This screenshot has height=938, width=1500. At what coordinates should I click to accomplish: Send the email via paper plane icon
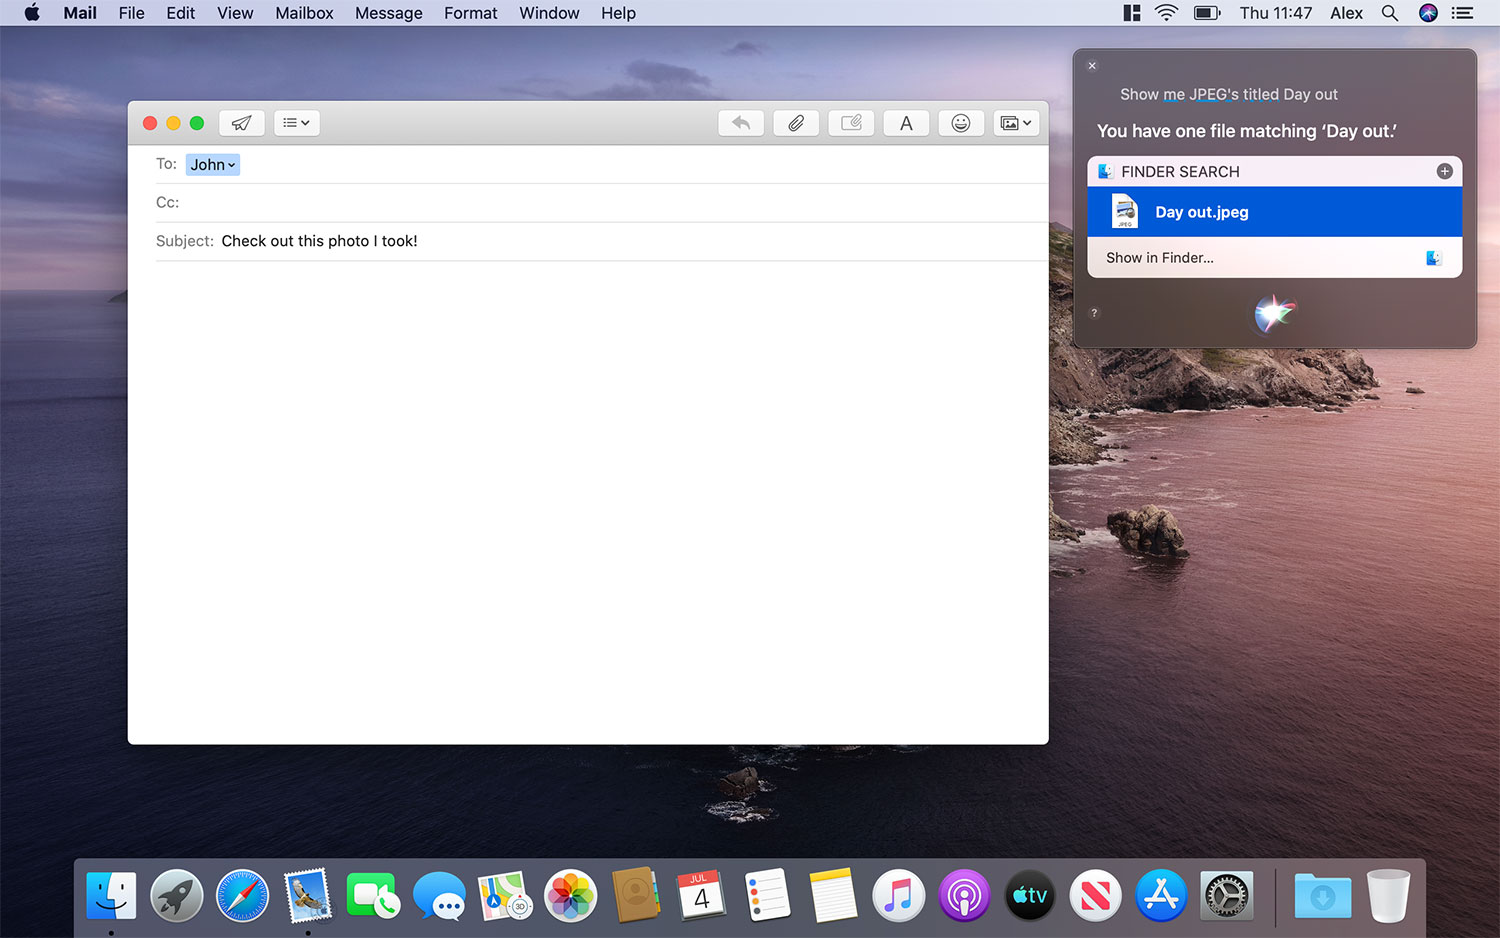tap(242, 122)
